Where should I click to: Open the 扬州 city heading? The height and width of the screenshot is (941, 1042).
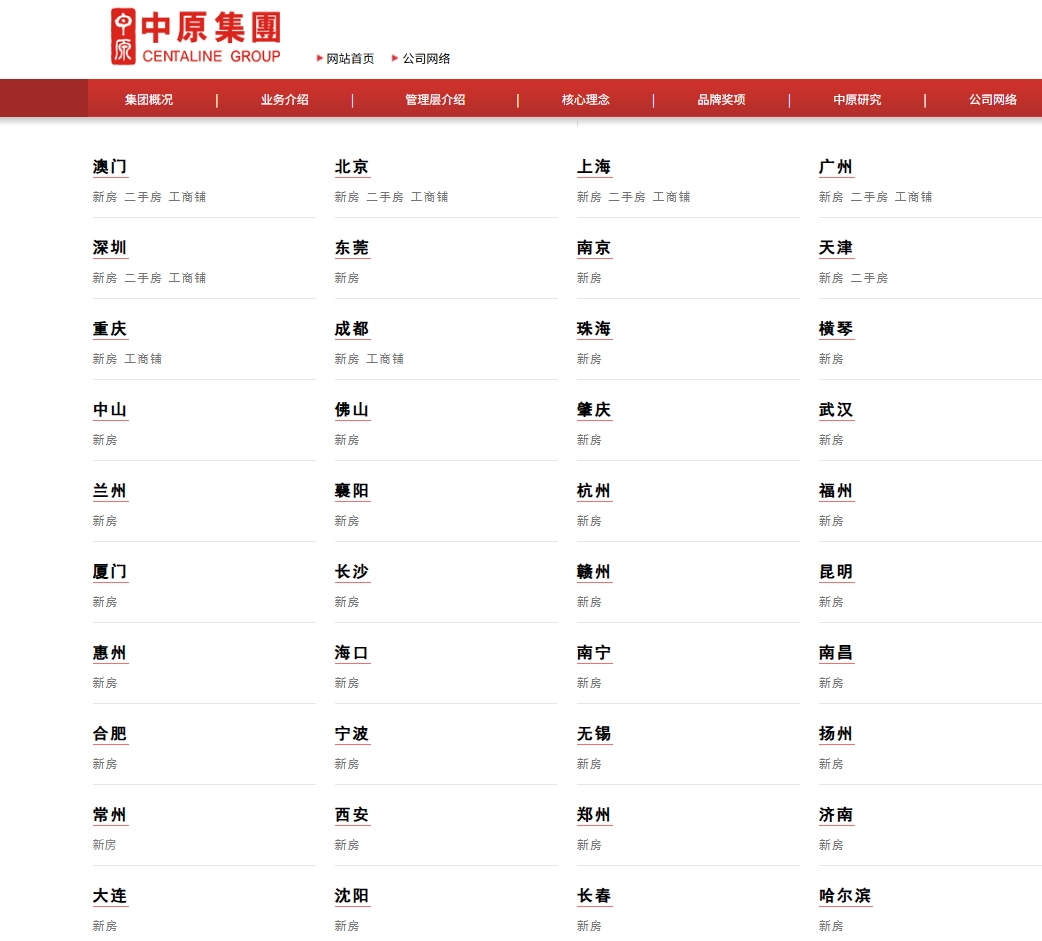835,734
